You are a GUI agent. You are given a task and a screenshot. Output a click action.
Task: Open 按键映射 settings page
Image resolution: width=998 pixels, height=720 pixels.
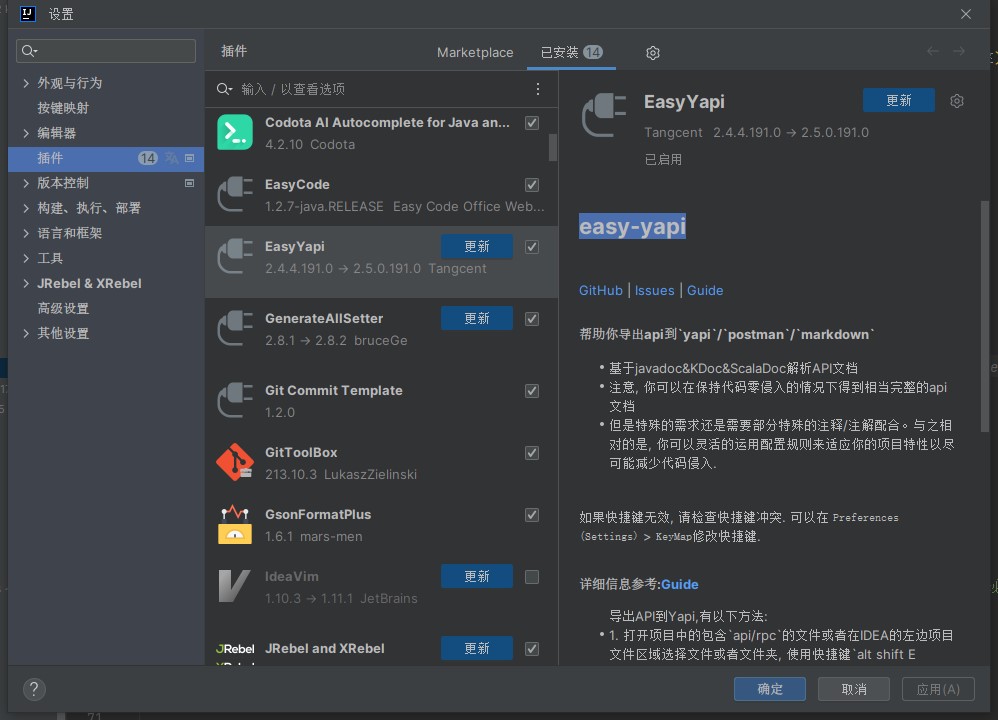coord(63,108)
